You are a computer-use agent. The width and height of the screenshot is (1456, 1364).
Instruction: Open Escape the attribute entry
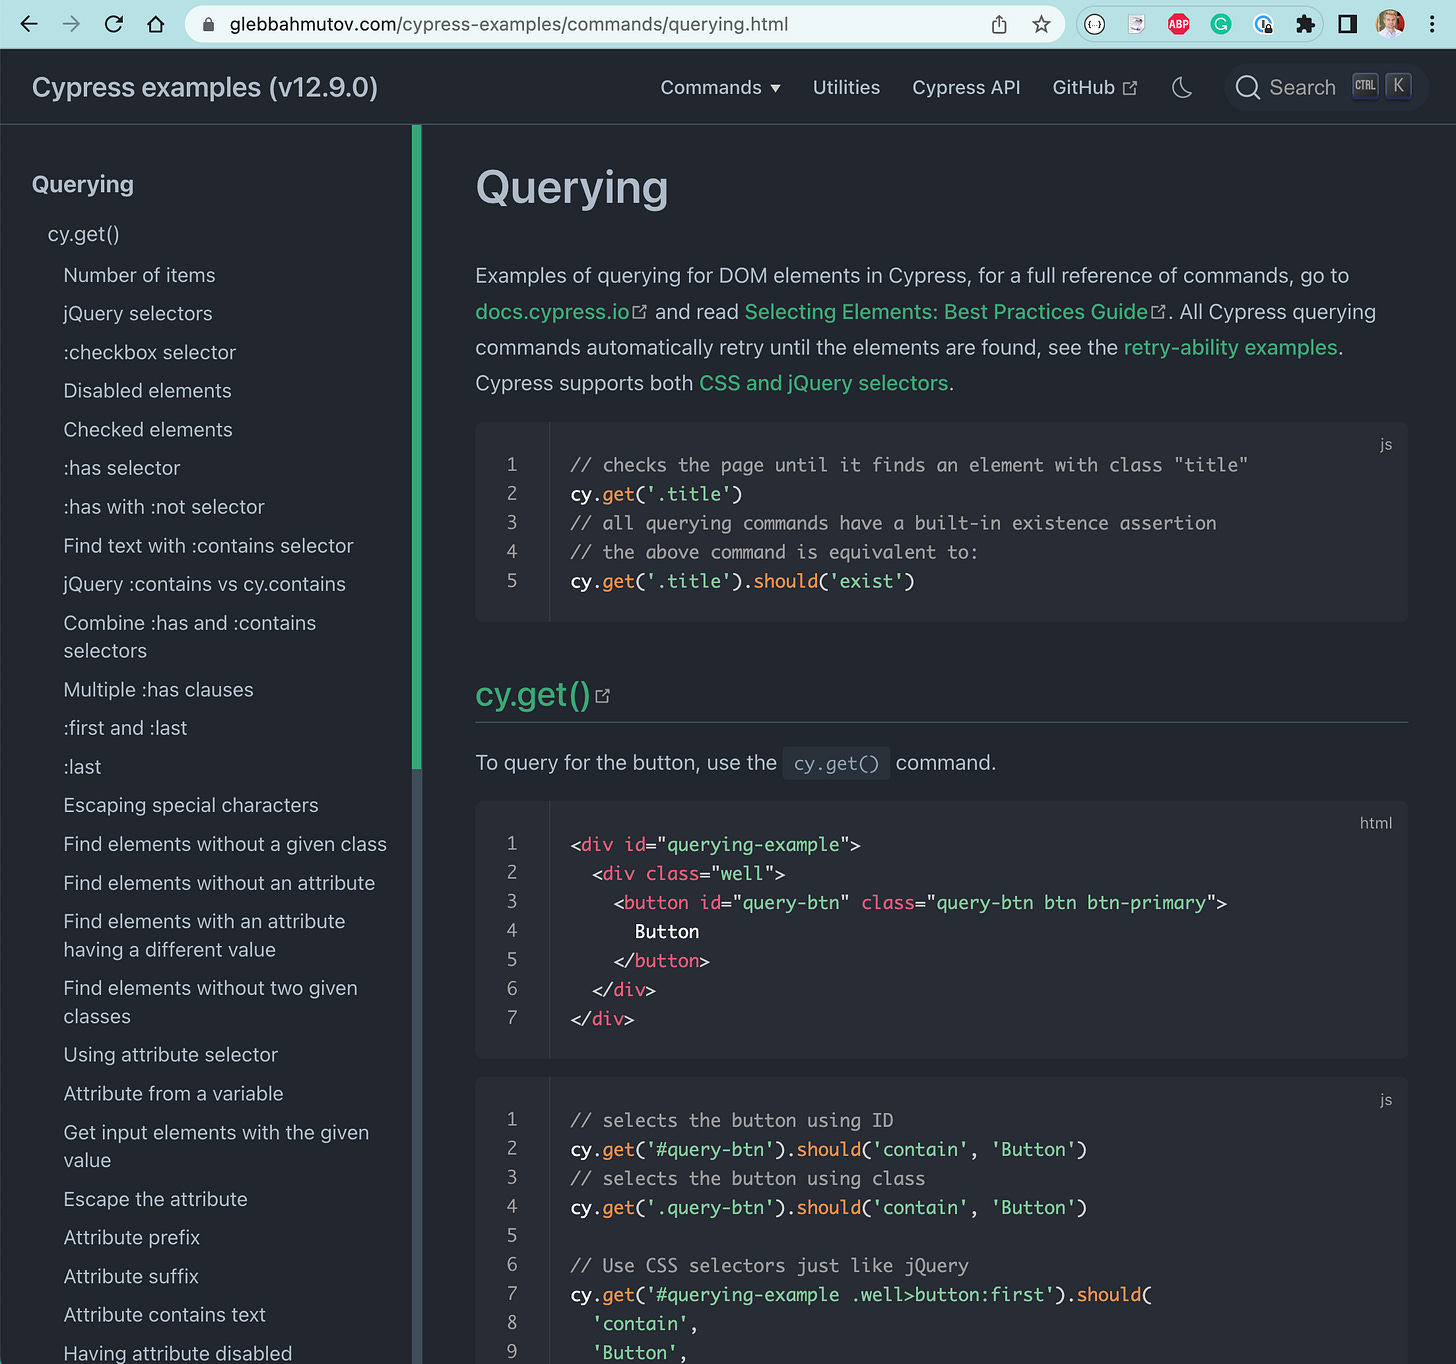pyautogui.click(x=155, y=1199)
